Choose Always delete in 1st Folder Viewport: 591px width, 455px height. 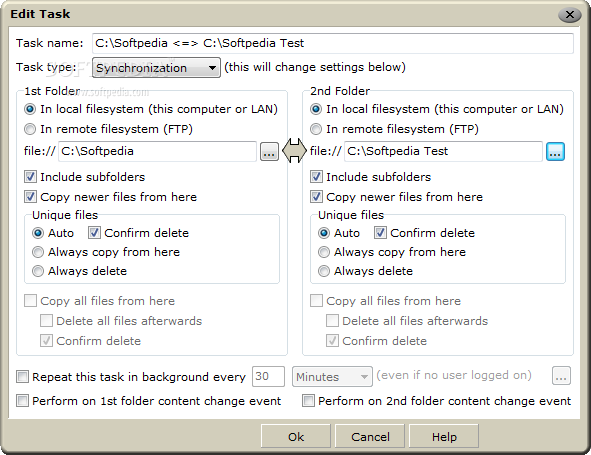point(38,271)
